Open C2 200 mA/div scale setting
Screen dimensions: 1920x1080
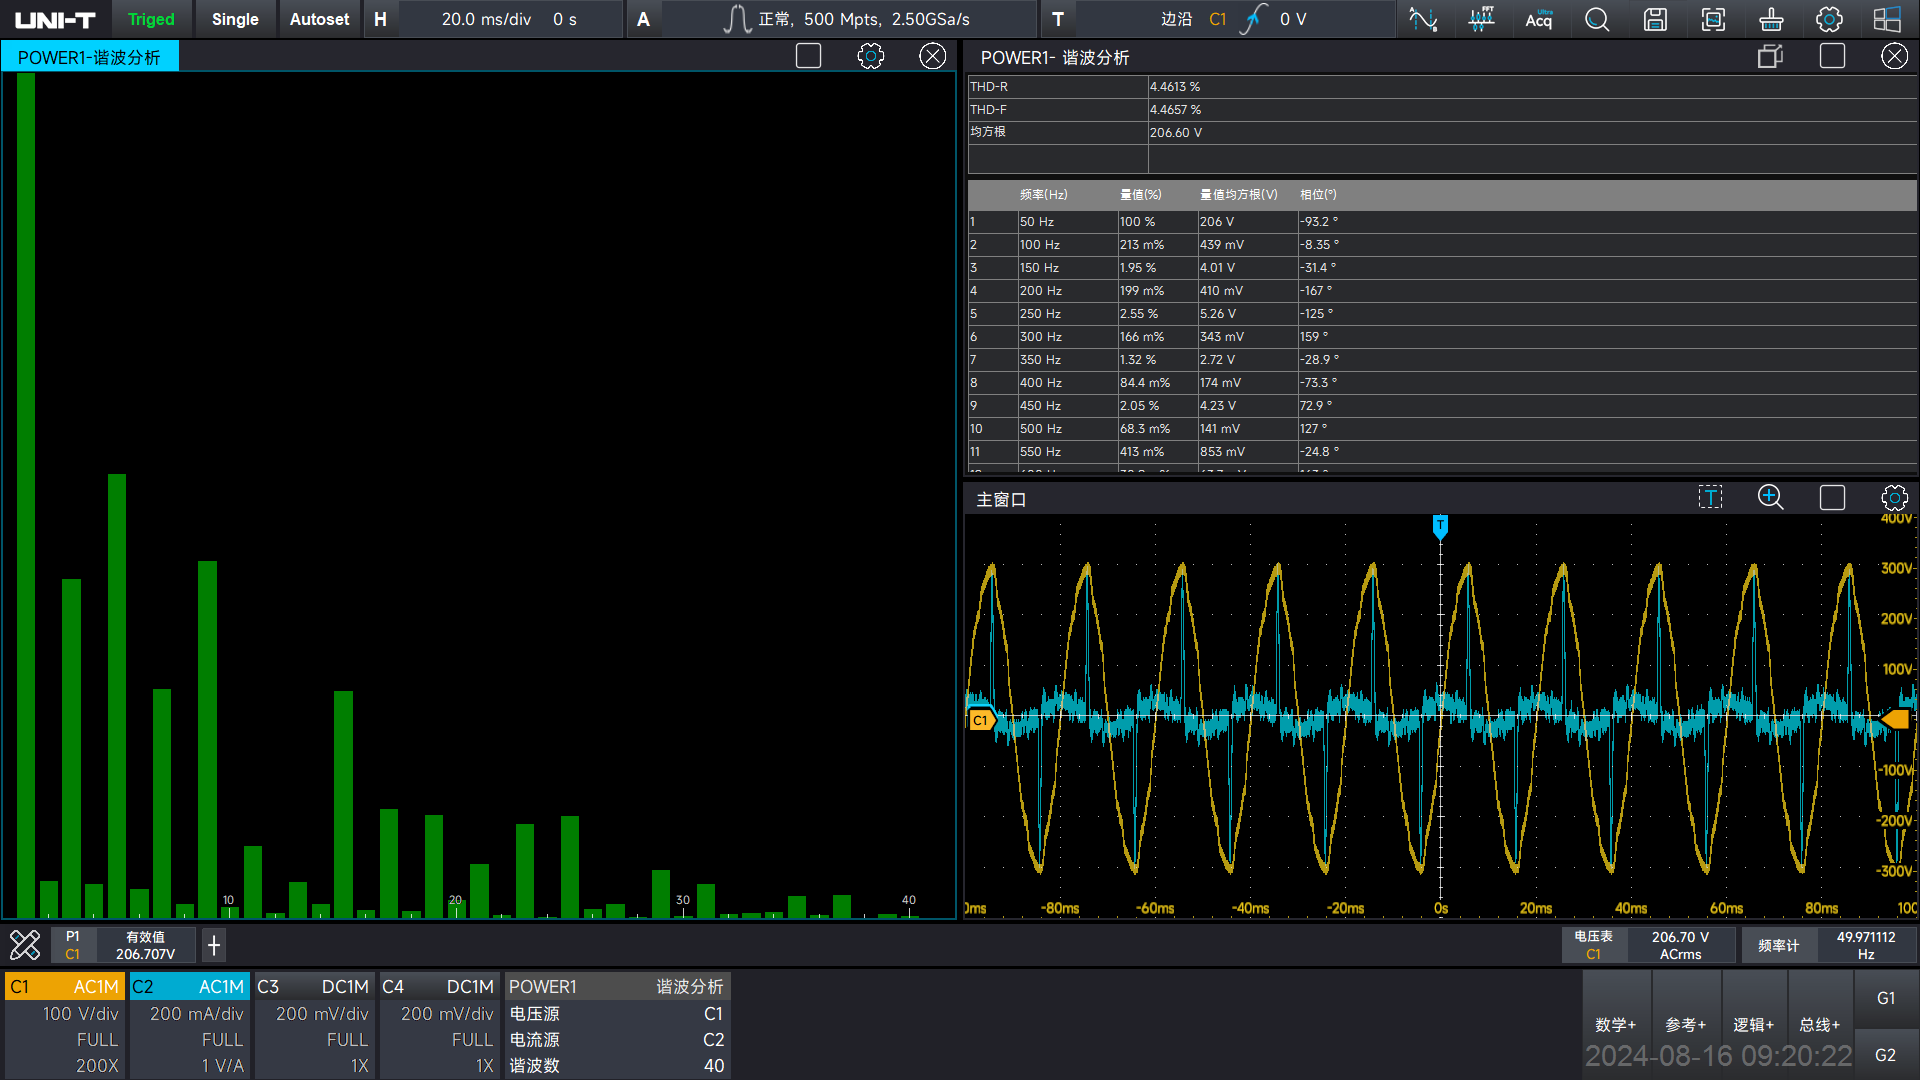[196, 1013]
